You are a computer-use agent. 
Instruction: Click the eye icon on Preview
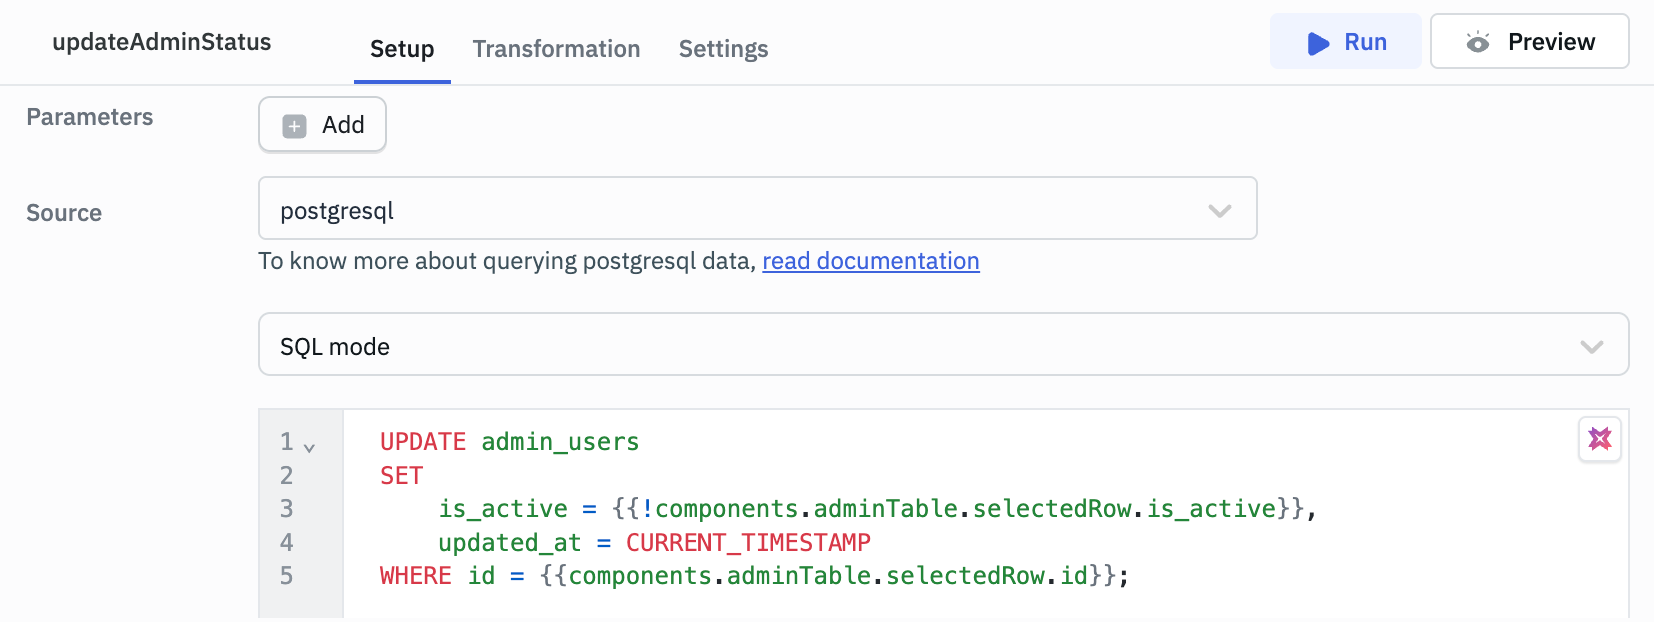point(1477,43)
